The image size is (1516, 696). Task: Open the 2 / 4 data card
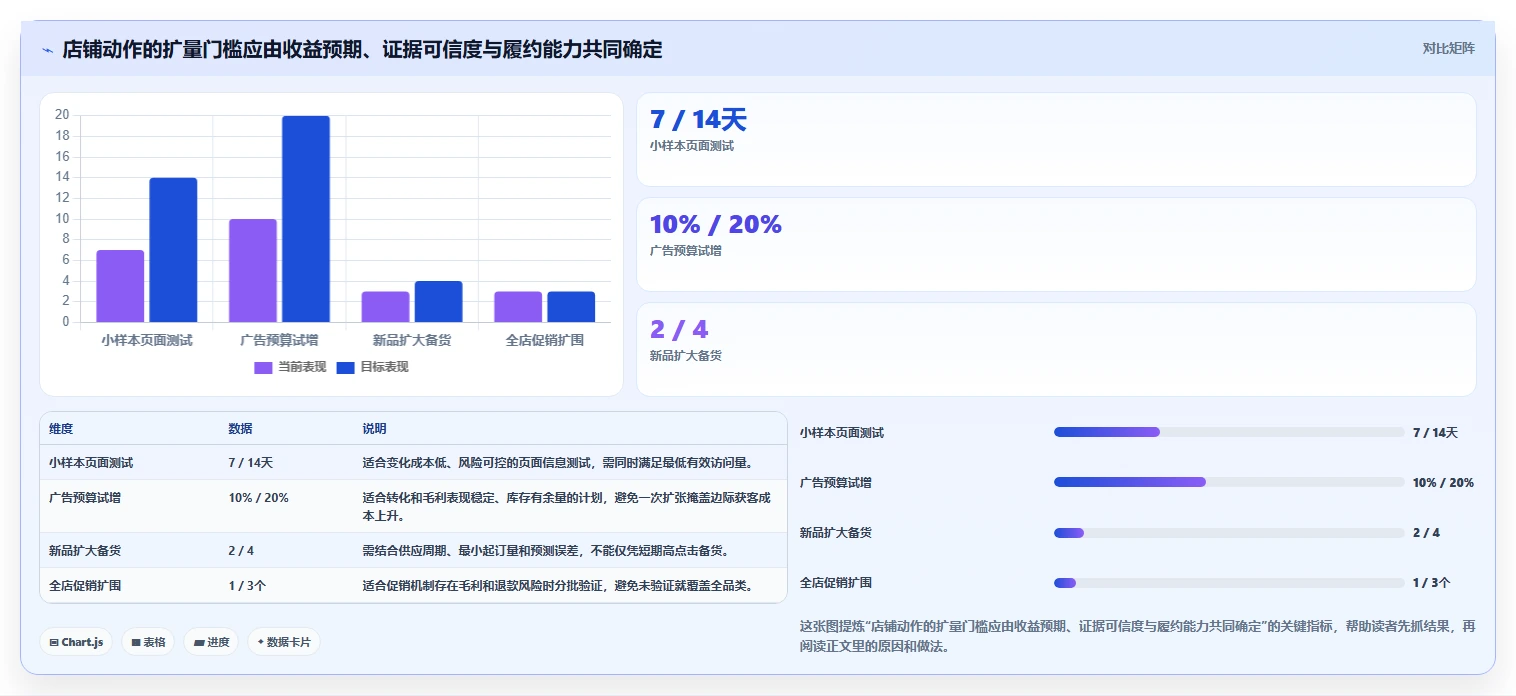[1056, 349]
